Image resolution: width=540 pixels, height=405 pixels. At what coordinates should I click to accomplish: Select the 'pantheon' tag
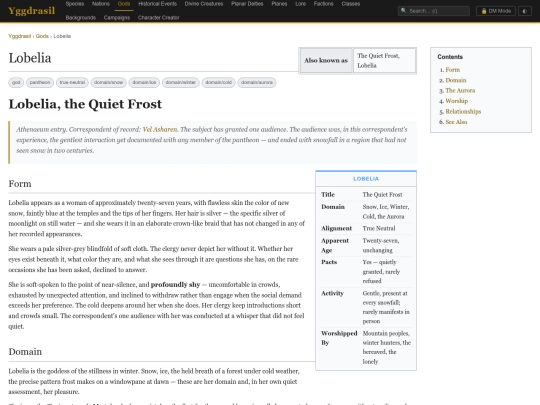40,82
